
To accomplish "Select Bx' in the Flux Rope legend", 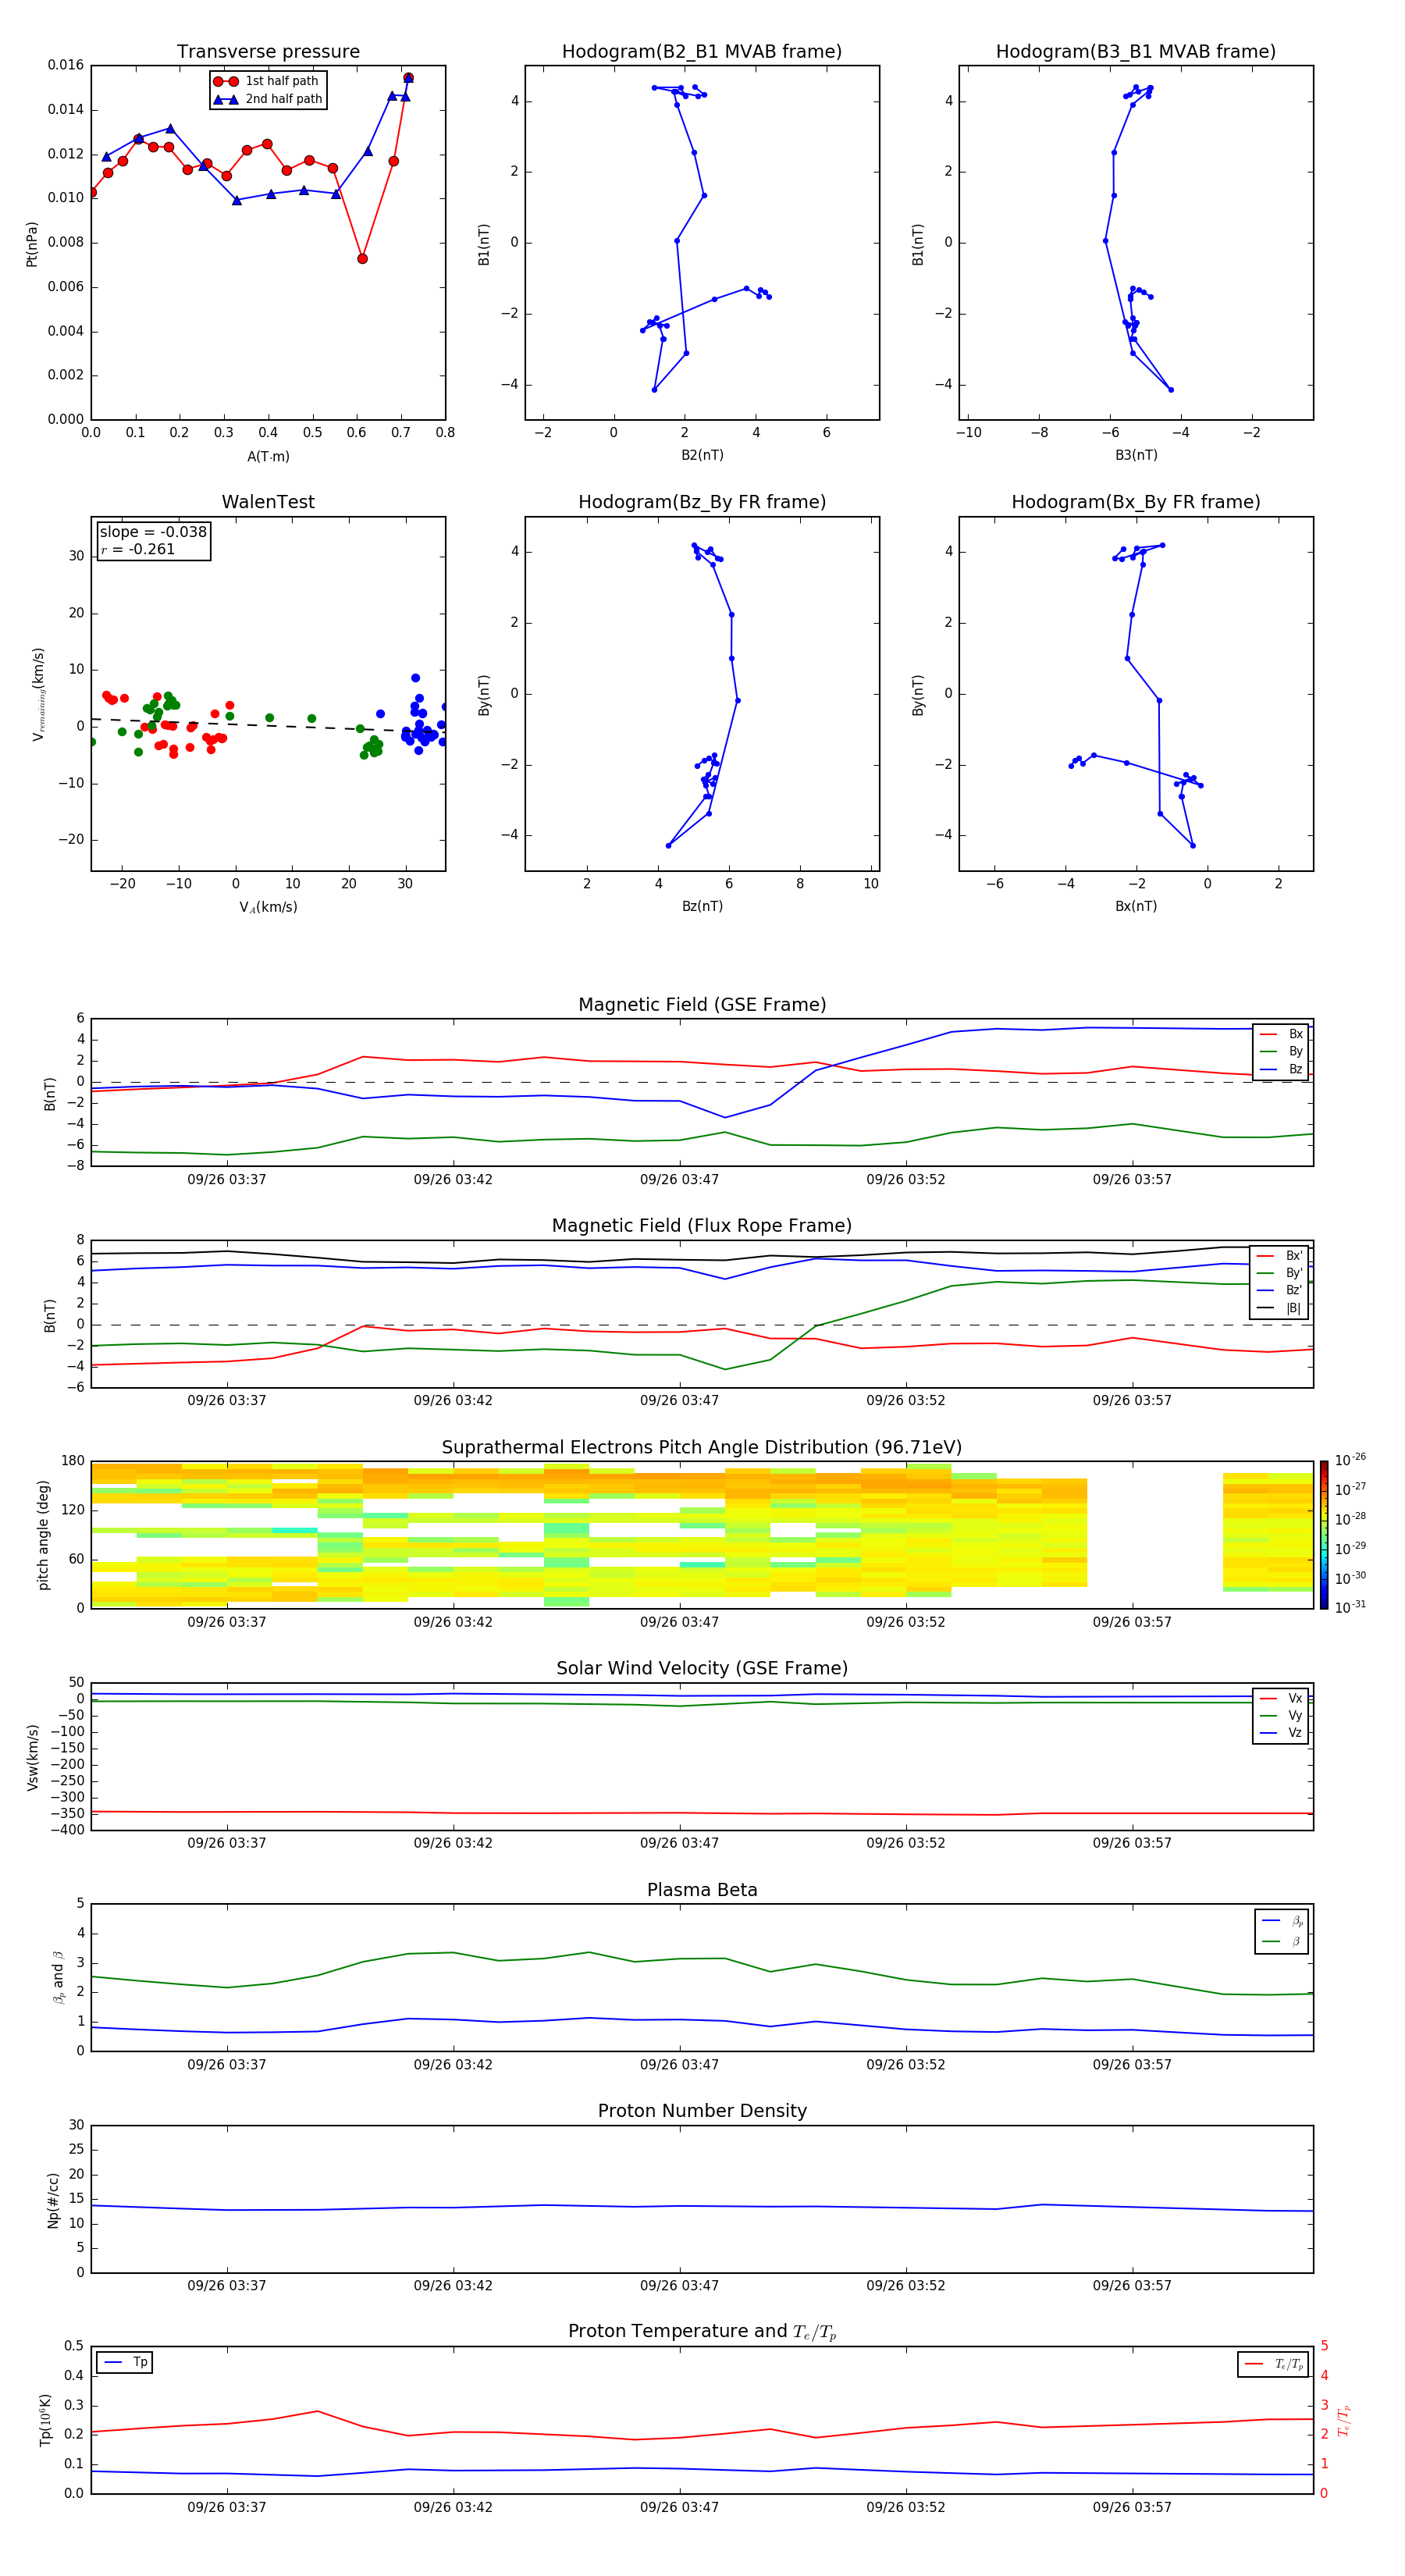I will click(x=1280, y=1256).
